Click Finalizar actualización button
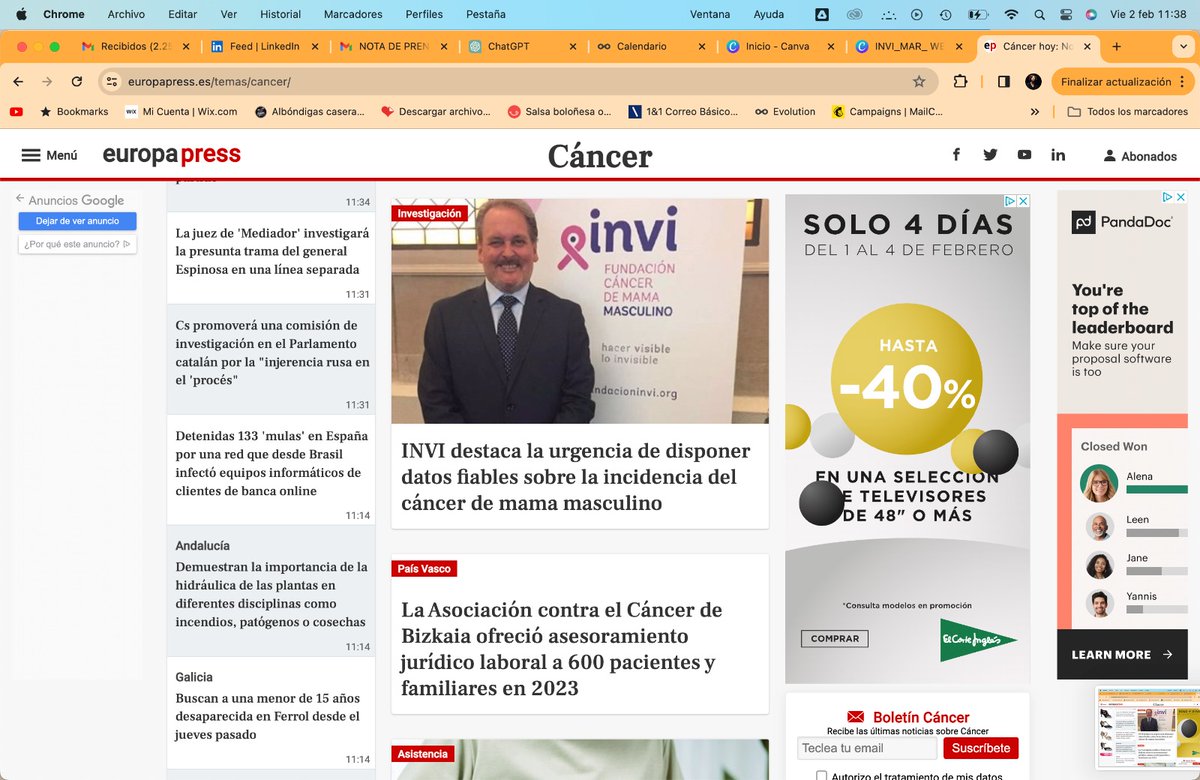1200x780 pixels. 1122,82
